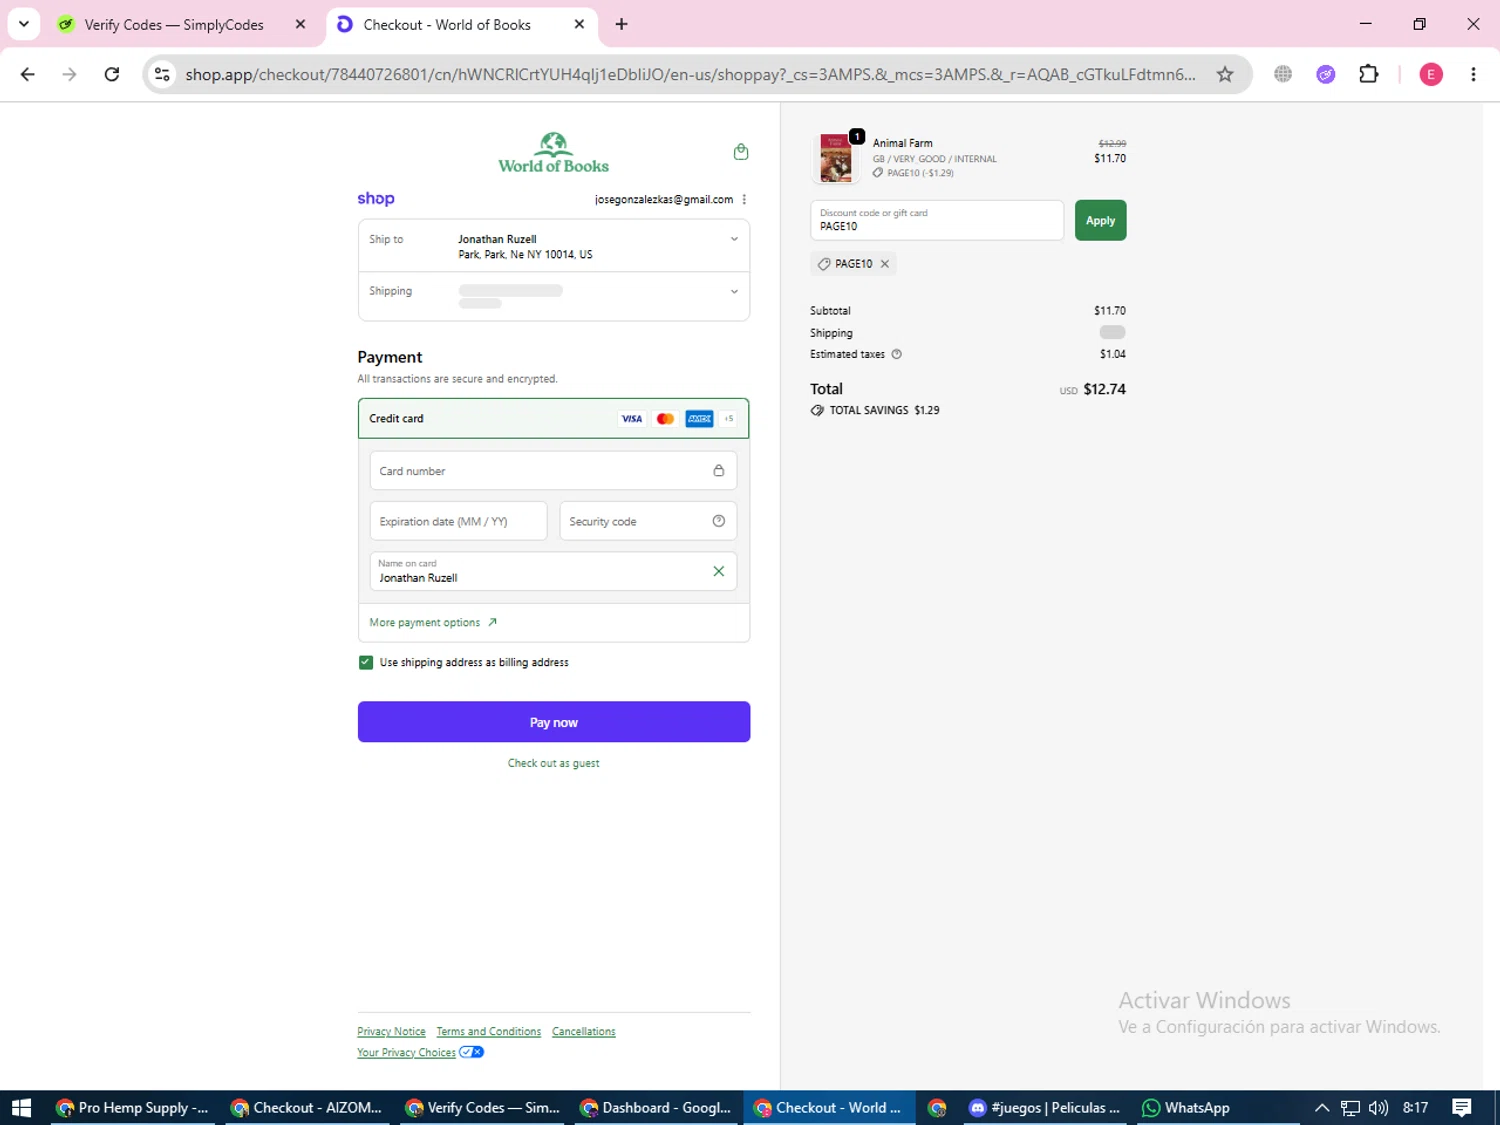Image resolution: width=1500 pixels, height=1125 pixels.
Task: Open the Windows Start menu
Action: point(21,1108)
